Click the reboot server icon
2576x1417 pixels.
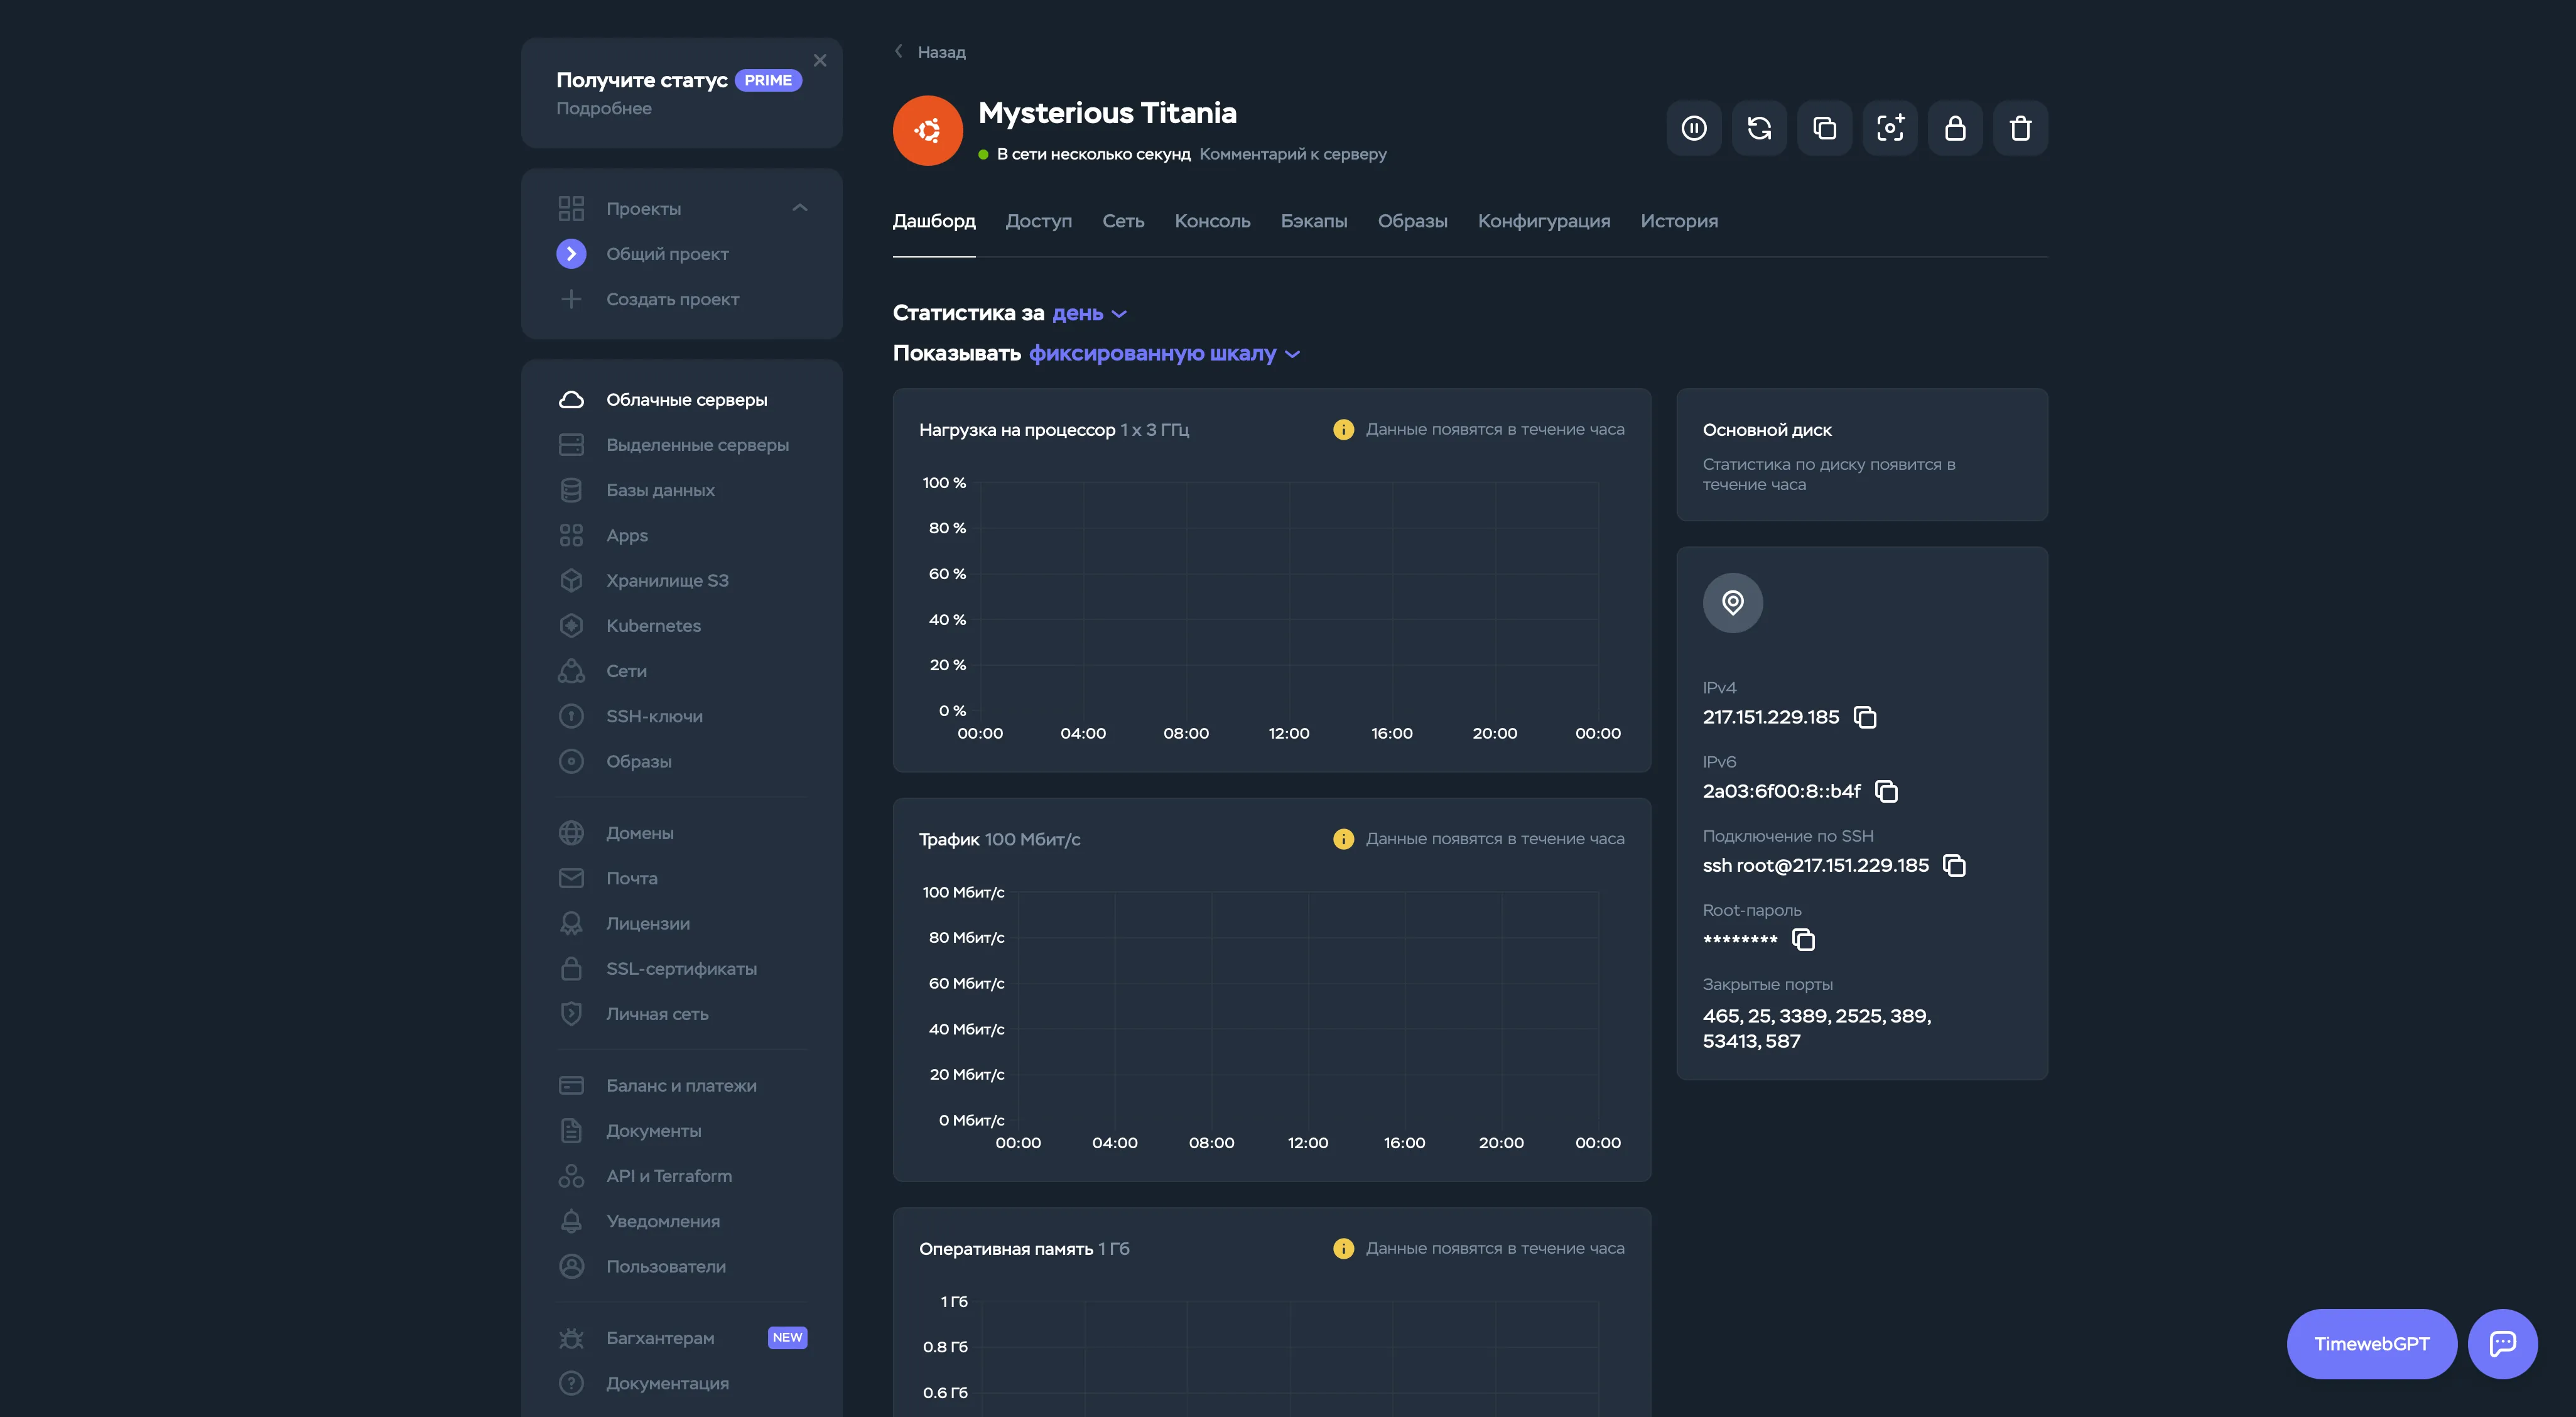pos(1759,128)
